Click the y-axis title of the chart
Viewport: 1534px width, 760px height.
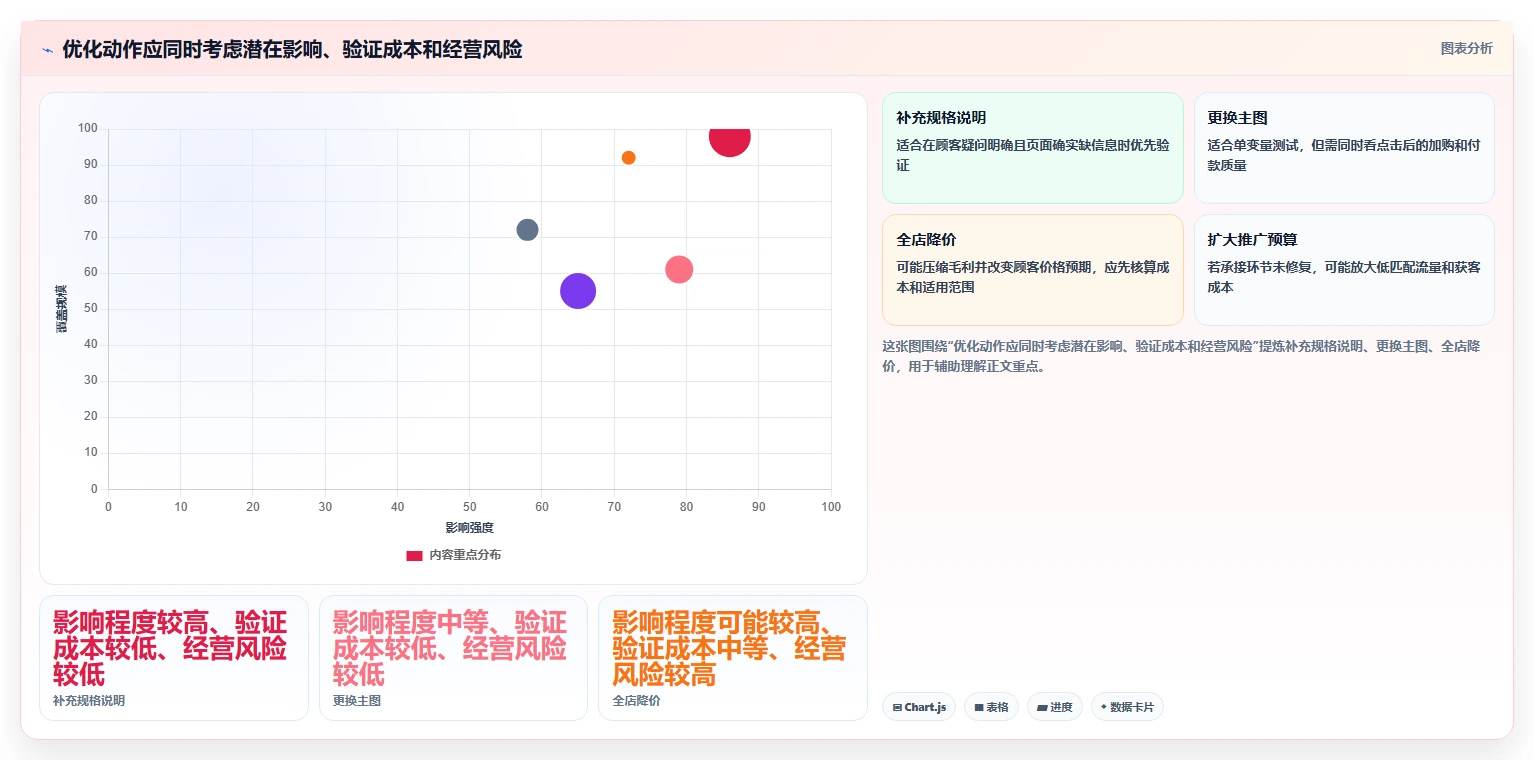pos(62,309)
